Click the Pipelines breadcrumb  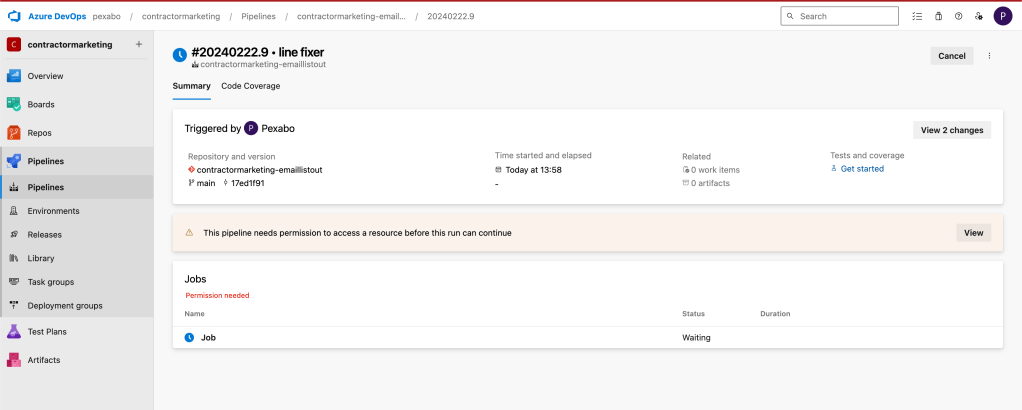tap(258, 16)
